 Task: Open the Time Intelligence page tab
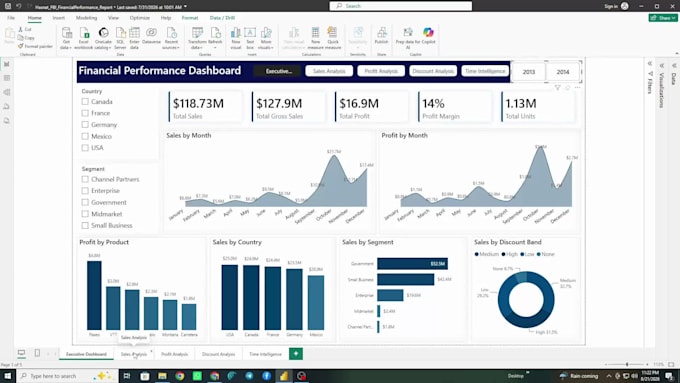265,354
